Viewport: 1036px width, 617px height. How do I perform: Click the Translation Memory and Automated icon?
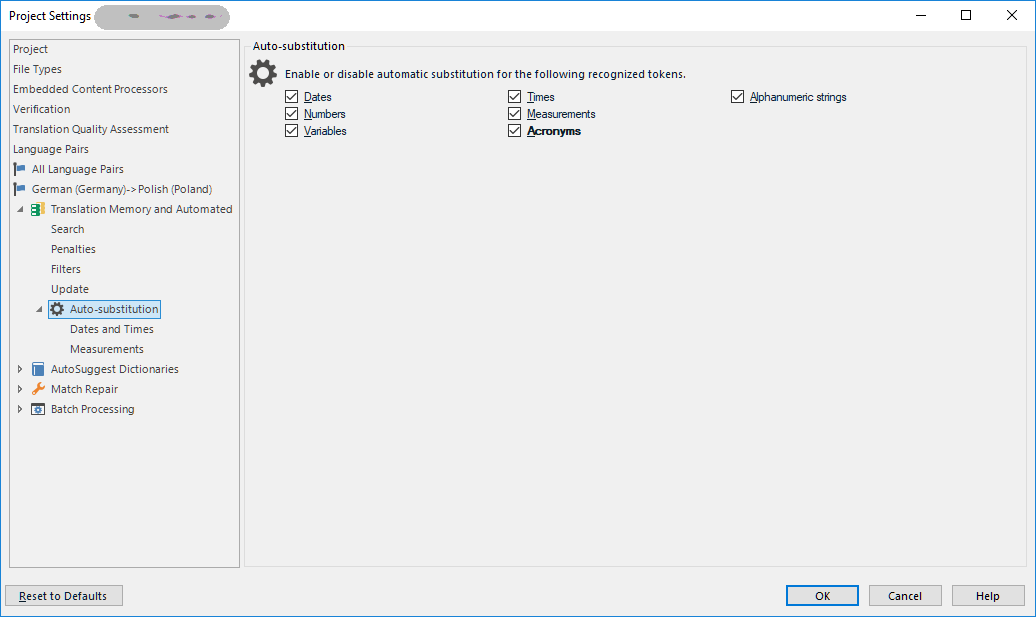[38, 209]
